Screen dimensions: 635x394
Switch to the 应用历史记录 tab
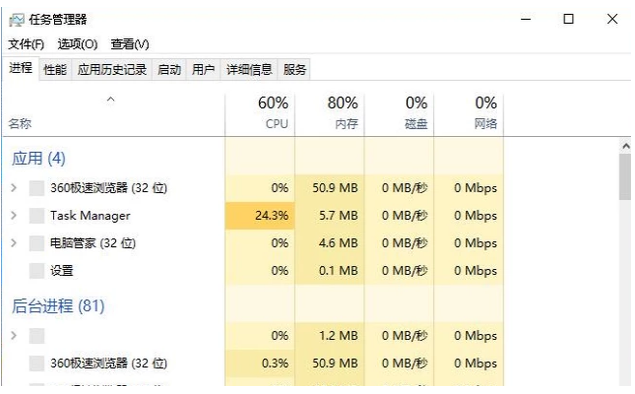coord(112,70)
